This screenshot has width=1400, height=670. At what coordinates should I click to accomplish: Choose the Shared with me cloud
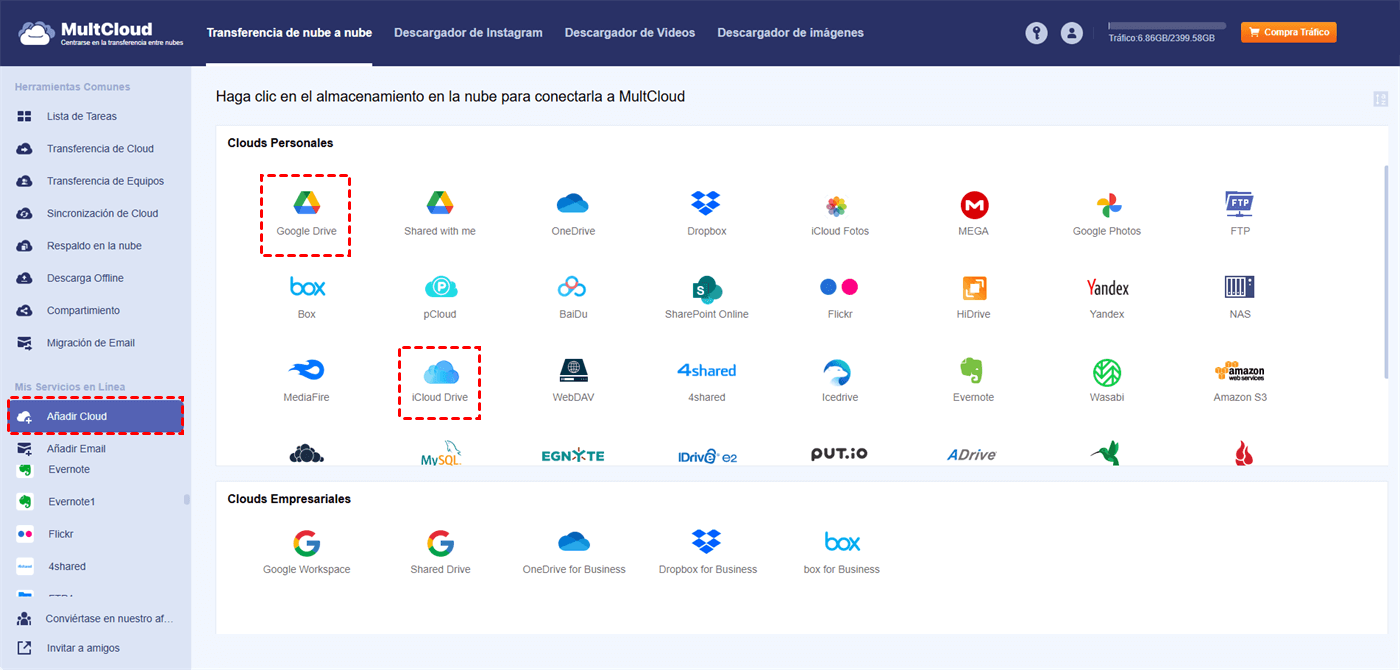tap(440, 204)
